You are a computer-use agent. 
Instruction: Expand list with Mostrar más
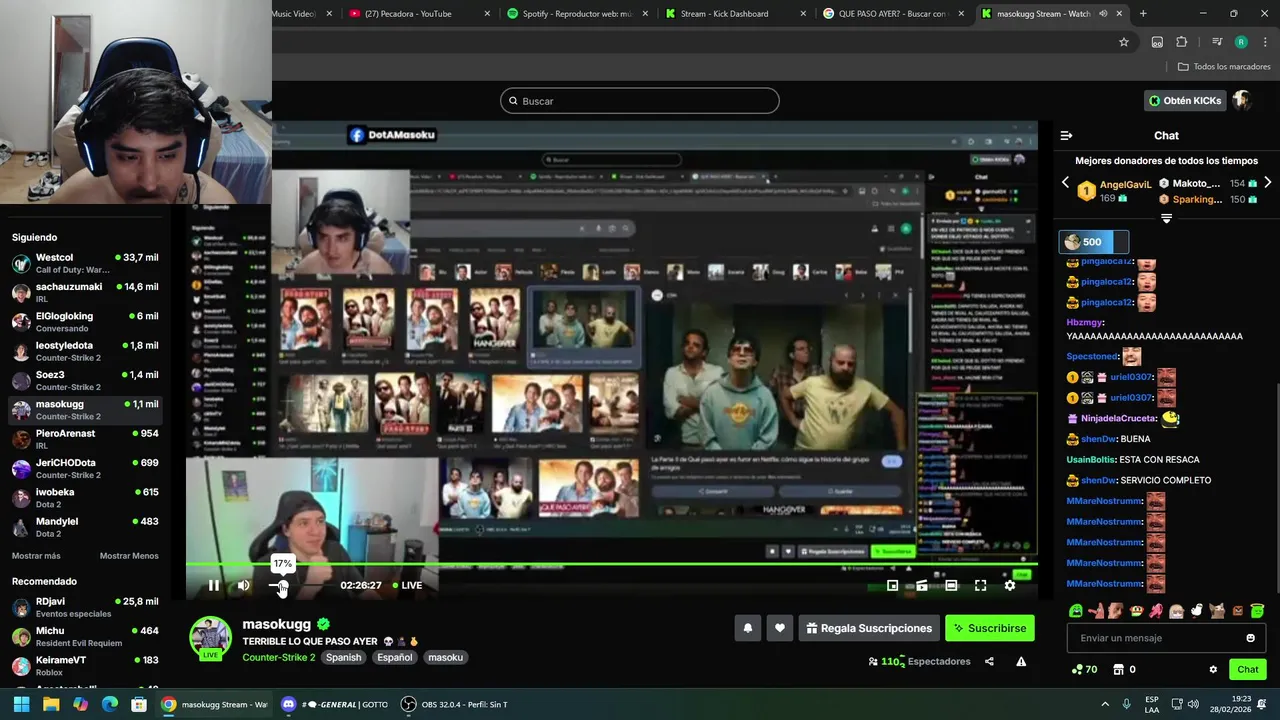coord(36,556)
